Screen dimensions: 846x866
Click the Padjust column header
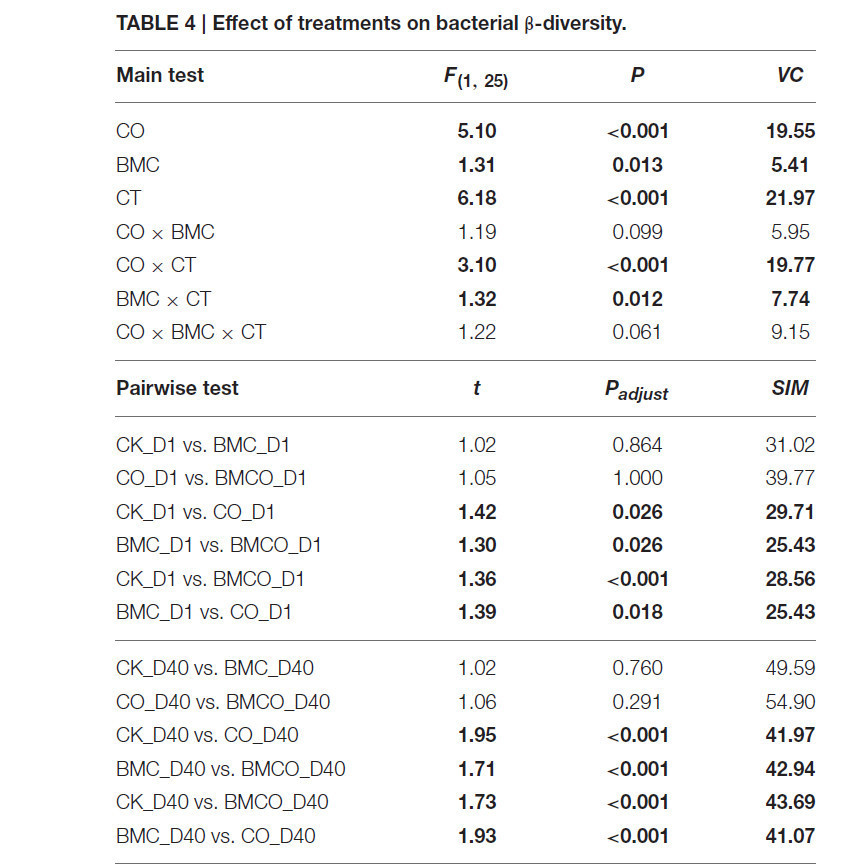(637, 390)
